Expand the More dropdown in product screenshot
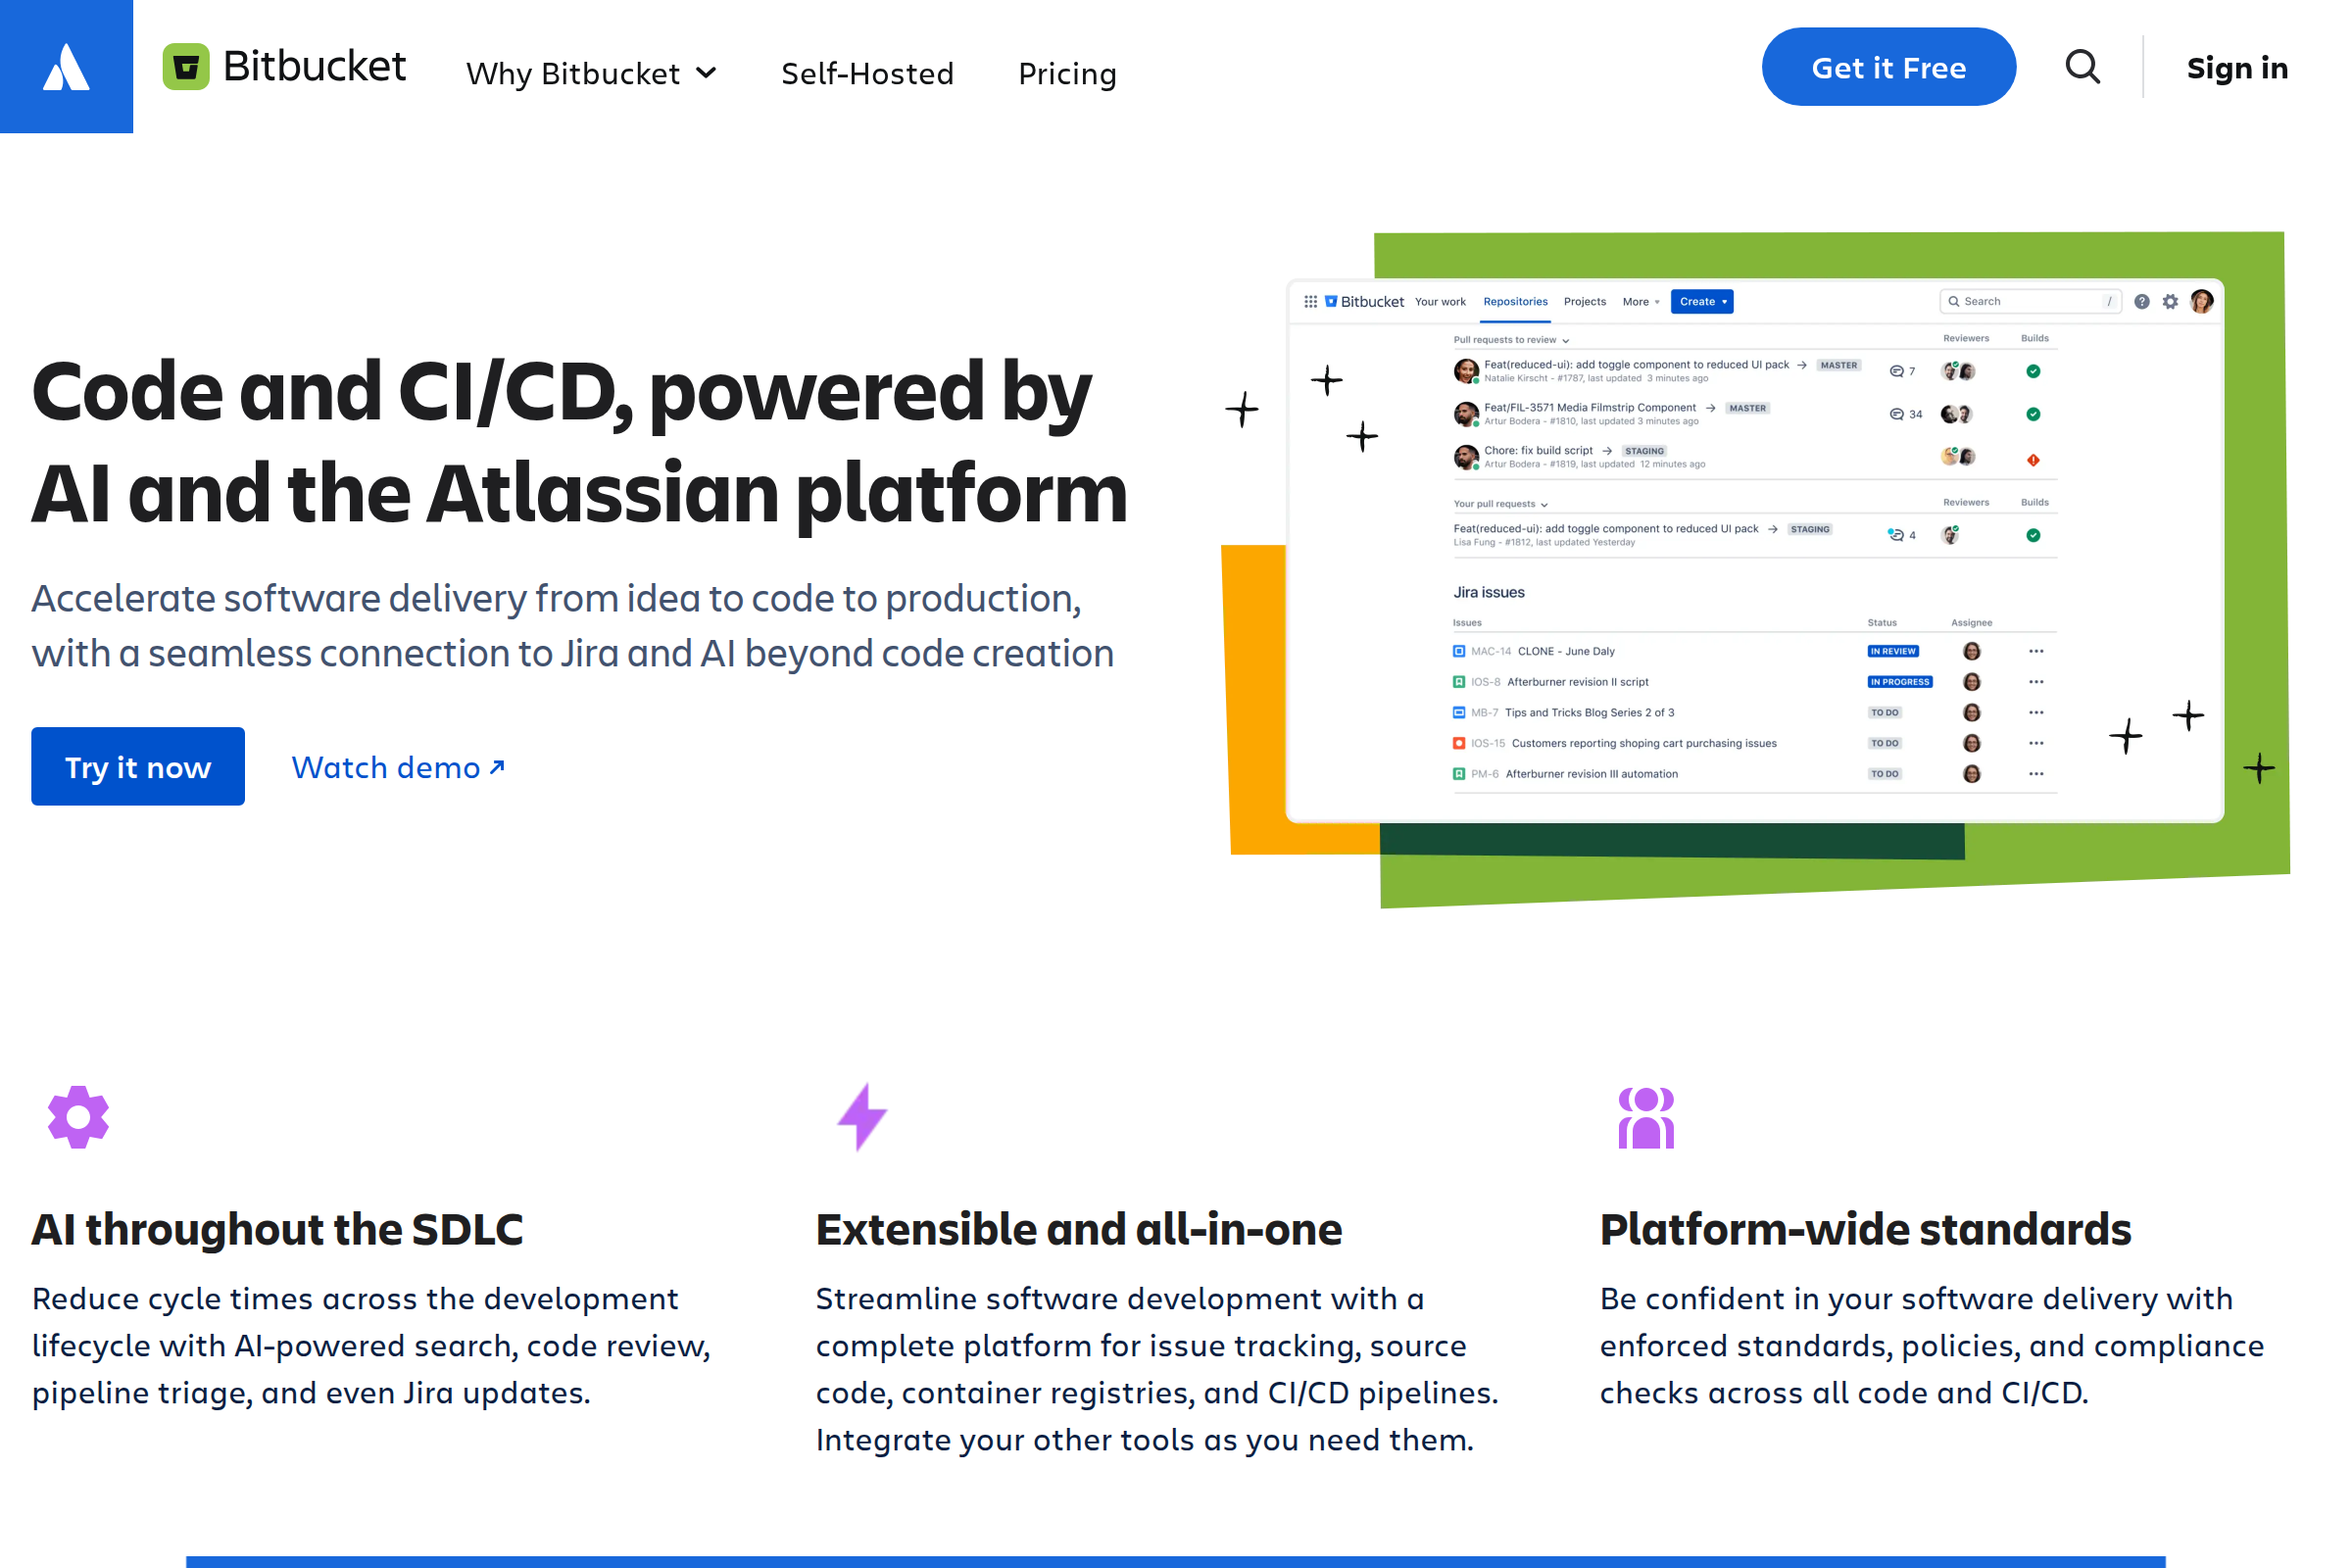This screenshot has height=1568, width=2352. tap(1641, 301)
